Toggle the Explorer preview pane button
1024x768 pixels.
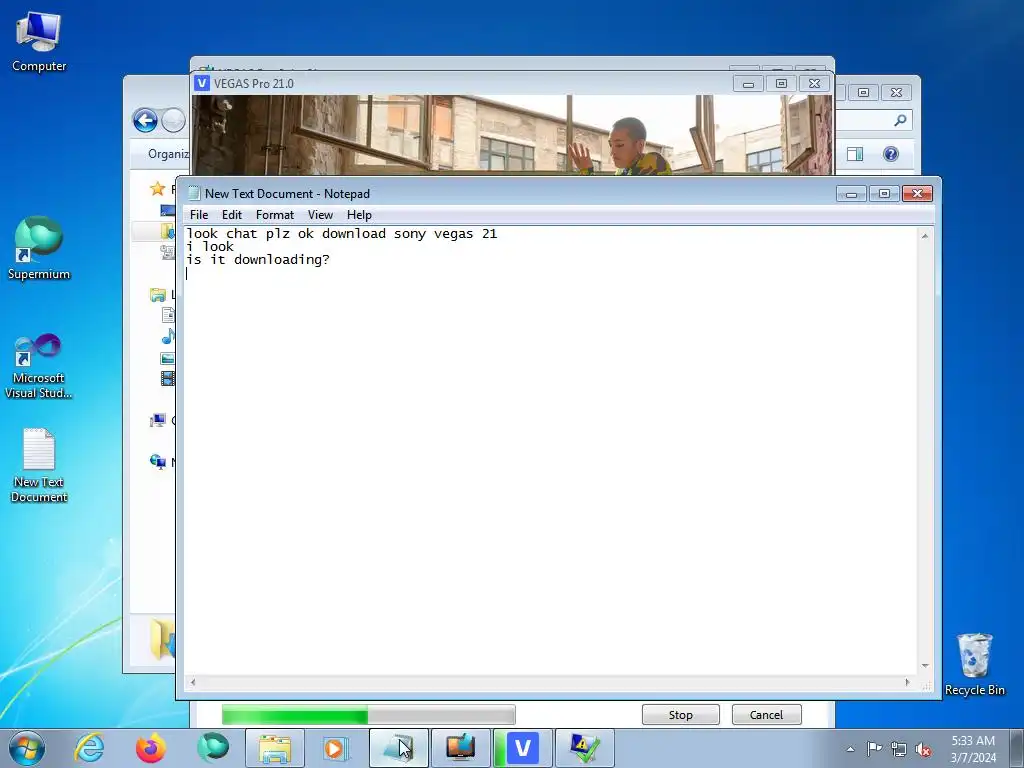pyautogui.click(x=855, y=154)
